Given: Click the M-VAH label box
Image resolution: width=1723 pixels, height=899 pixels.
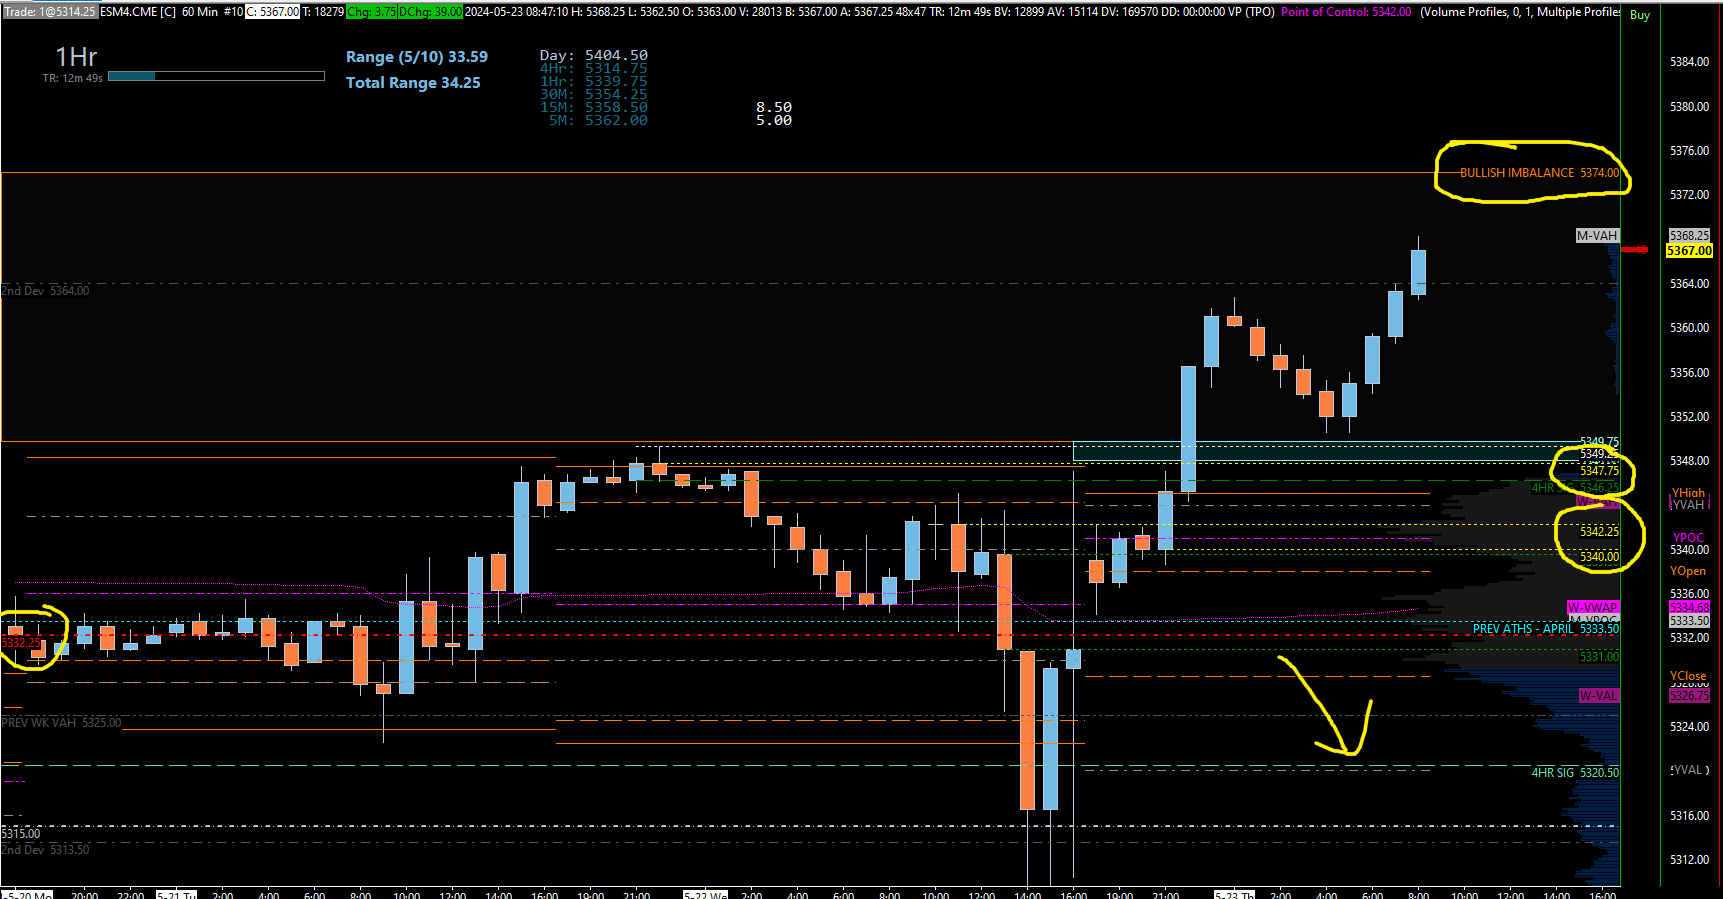Looking at the screenshot, I should (1597, 236).
